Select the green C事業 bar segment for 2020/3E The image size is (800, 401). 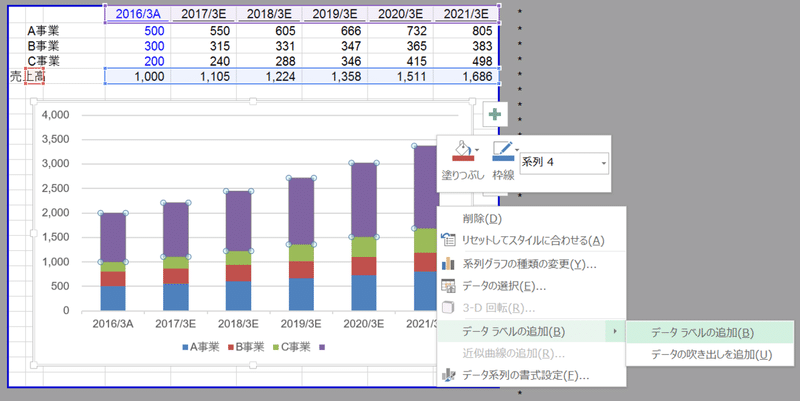click(x=364, y=247)
